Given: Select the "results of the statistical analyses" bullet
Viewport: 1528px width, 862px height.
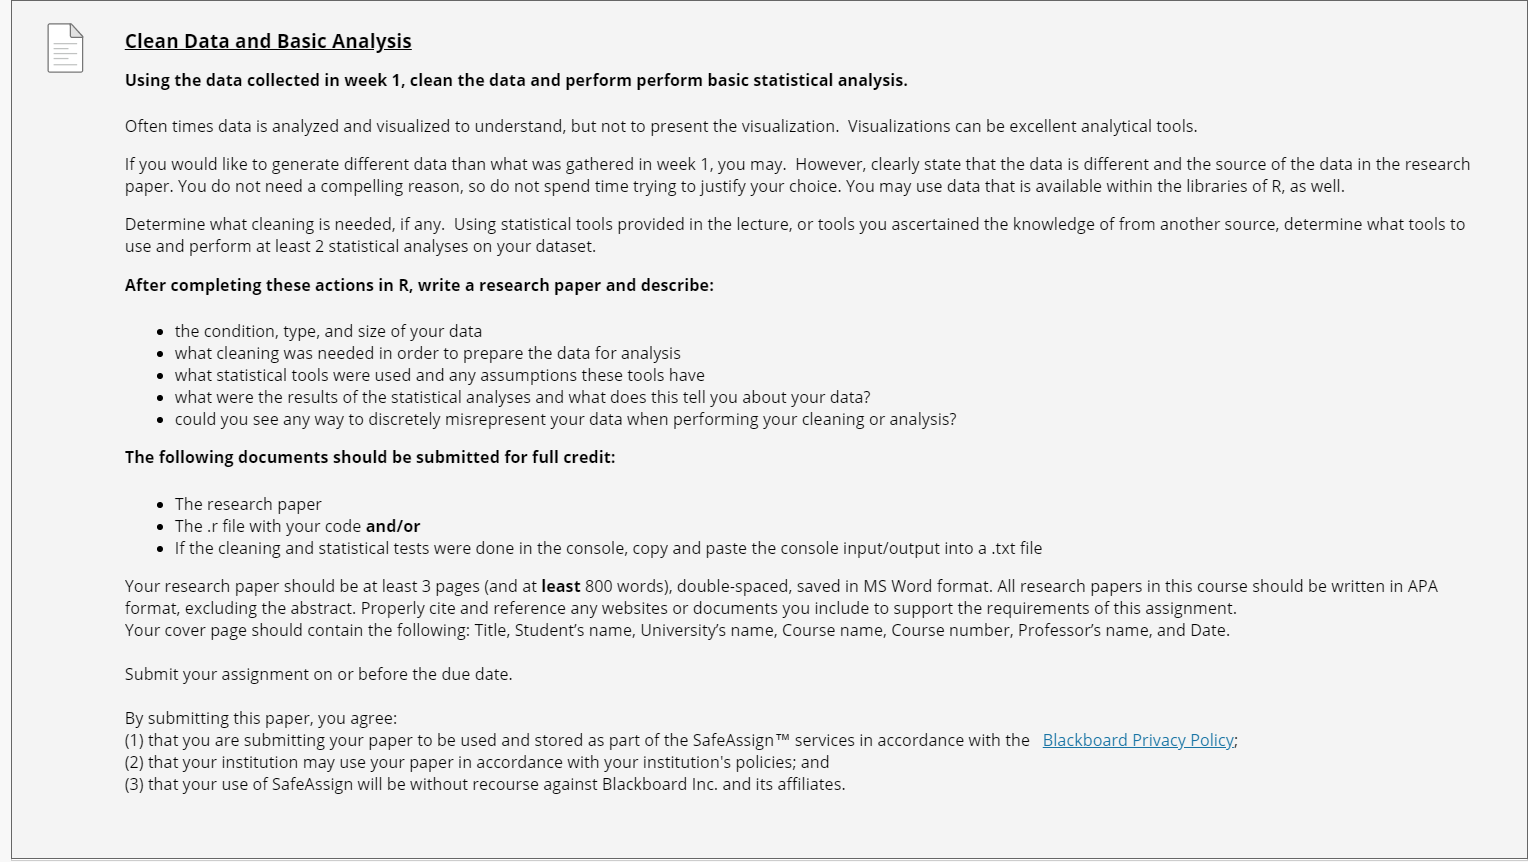Looking at the screenshot, I should point(522,397).
